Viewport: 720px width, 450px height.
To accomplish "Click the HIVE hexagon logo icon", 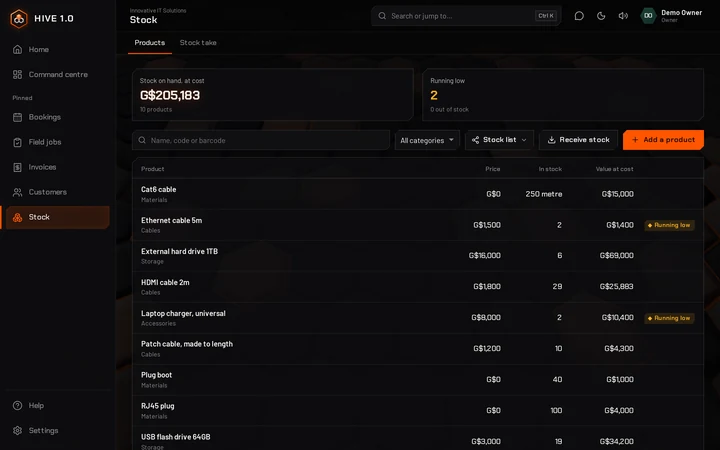I will (19, 19).
